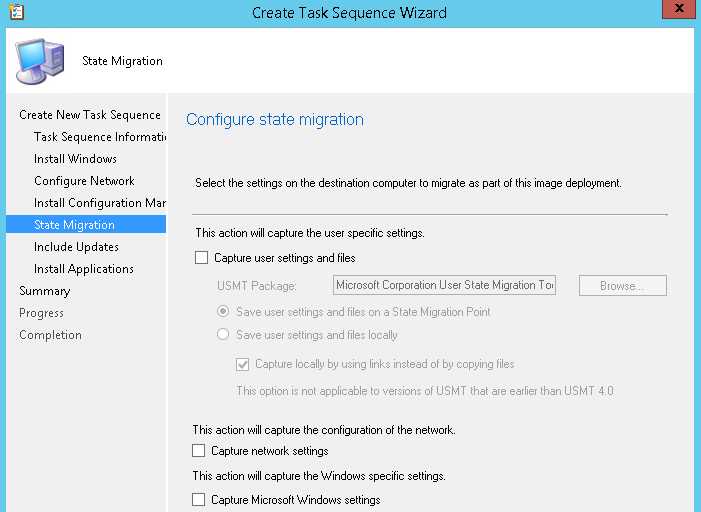Go to the Summary step
This screenshot has width=701, height=512.
tap(44, 291)
